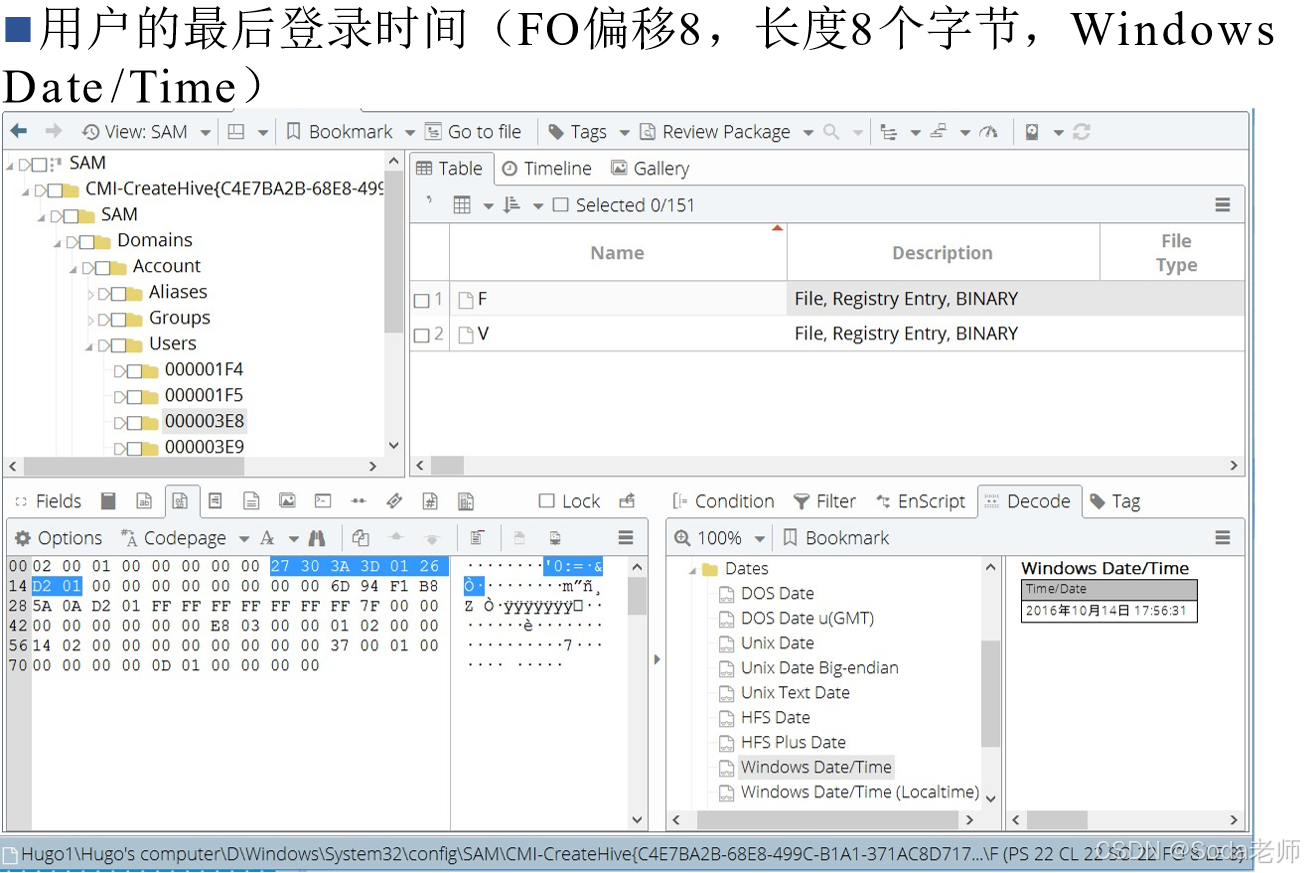Click the back arrow in the toolbar
This screenshot has height=873, width=1304.
[x=18, y=131]
